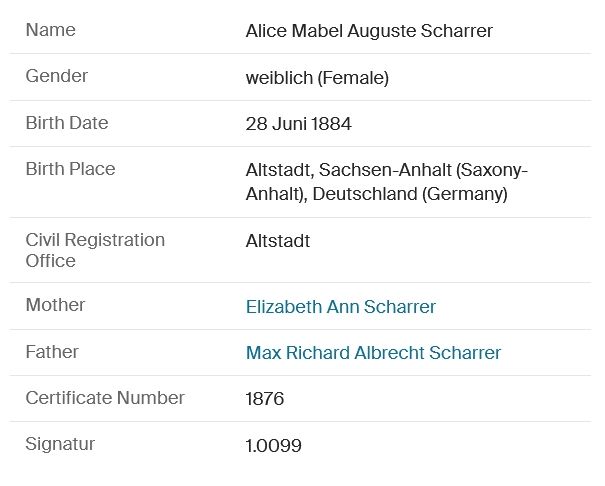Select the Altstadt registration office value
The width and height of the screenshot is (605, 486).
(278, 241)
